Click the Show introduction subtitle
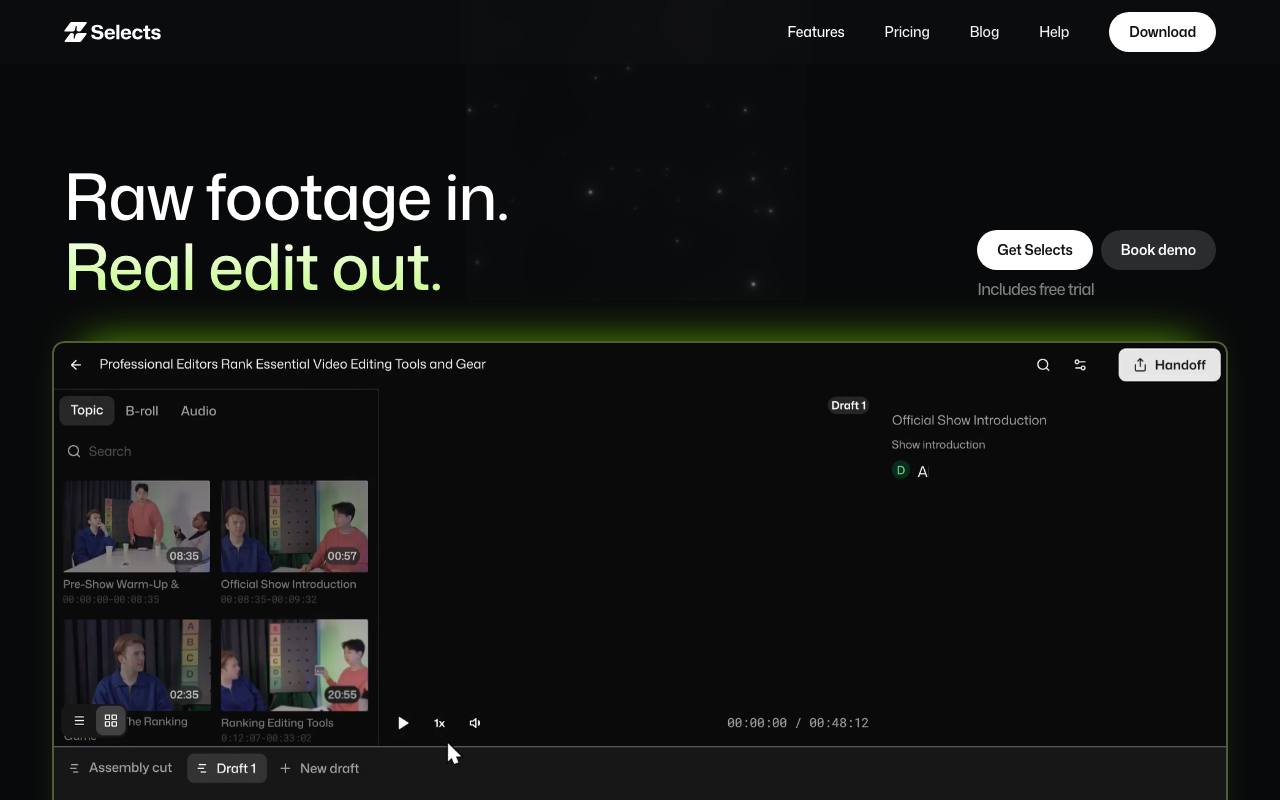This screenshot has height=800, width=1280. [x=938, y=445]
